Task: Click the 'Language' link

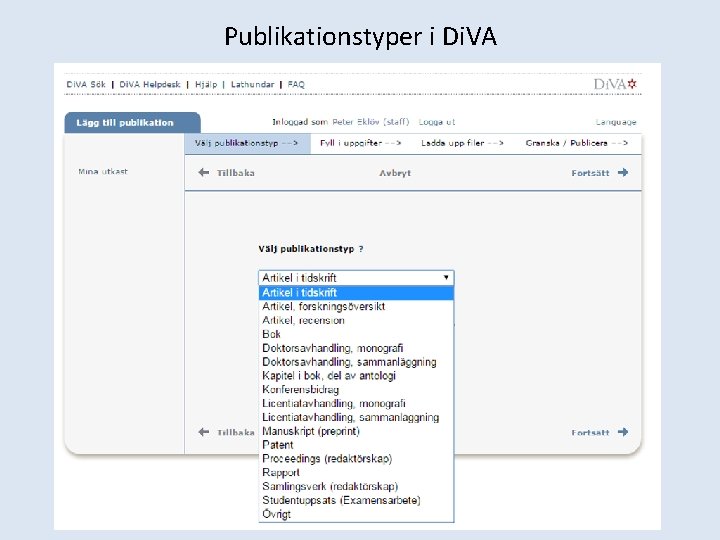Action: pos(616,122)
